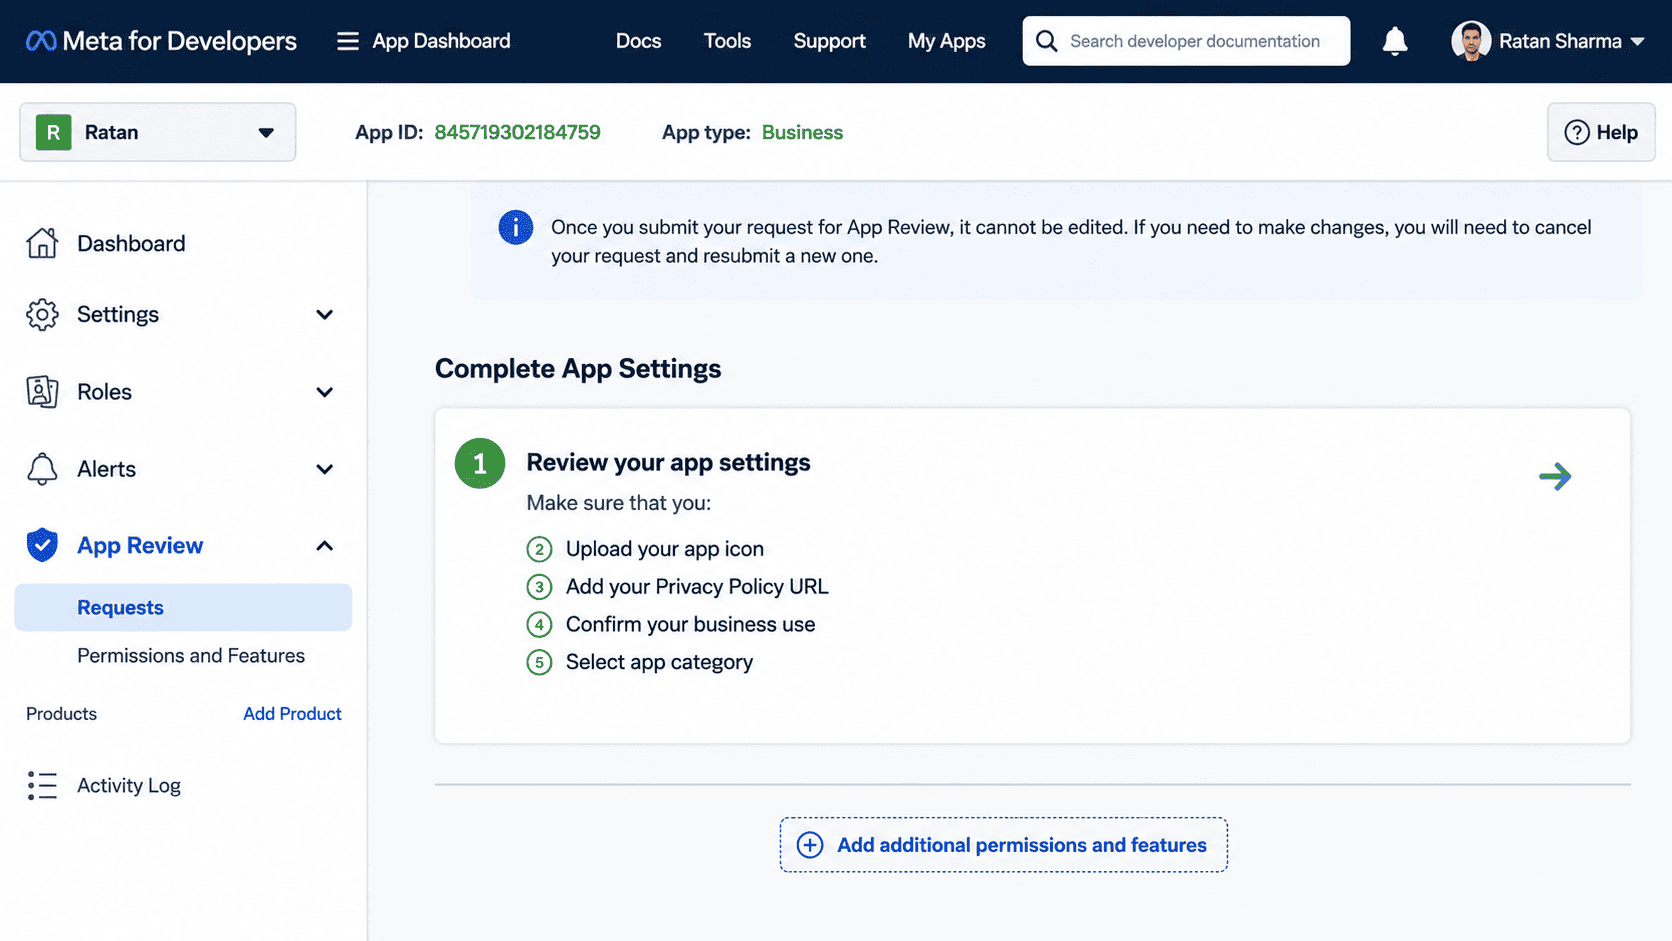Image resolution: width=1672 pixels, height=941 pixels.
Task: Click the Settings gear icon
Action: pyautogui.click(x=42, y=314)
